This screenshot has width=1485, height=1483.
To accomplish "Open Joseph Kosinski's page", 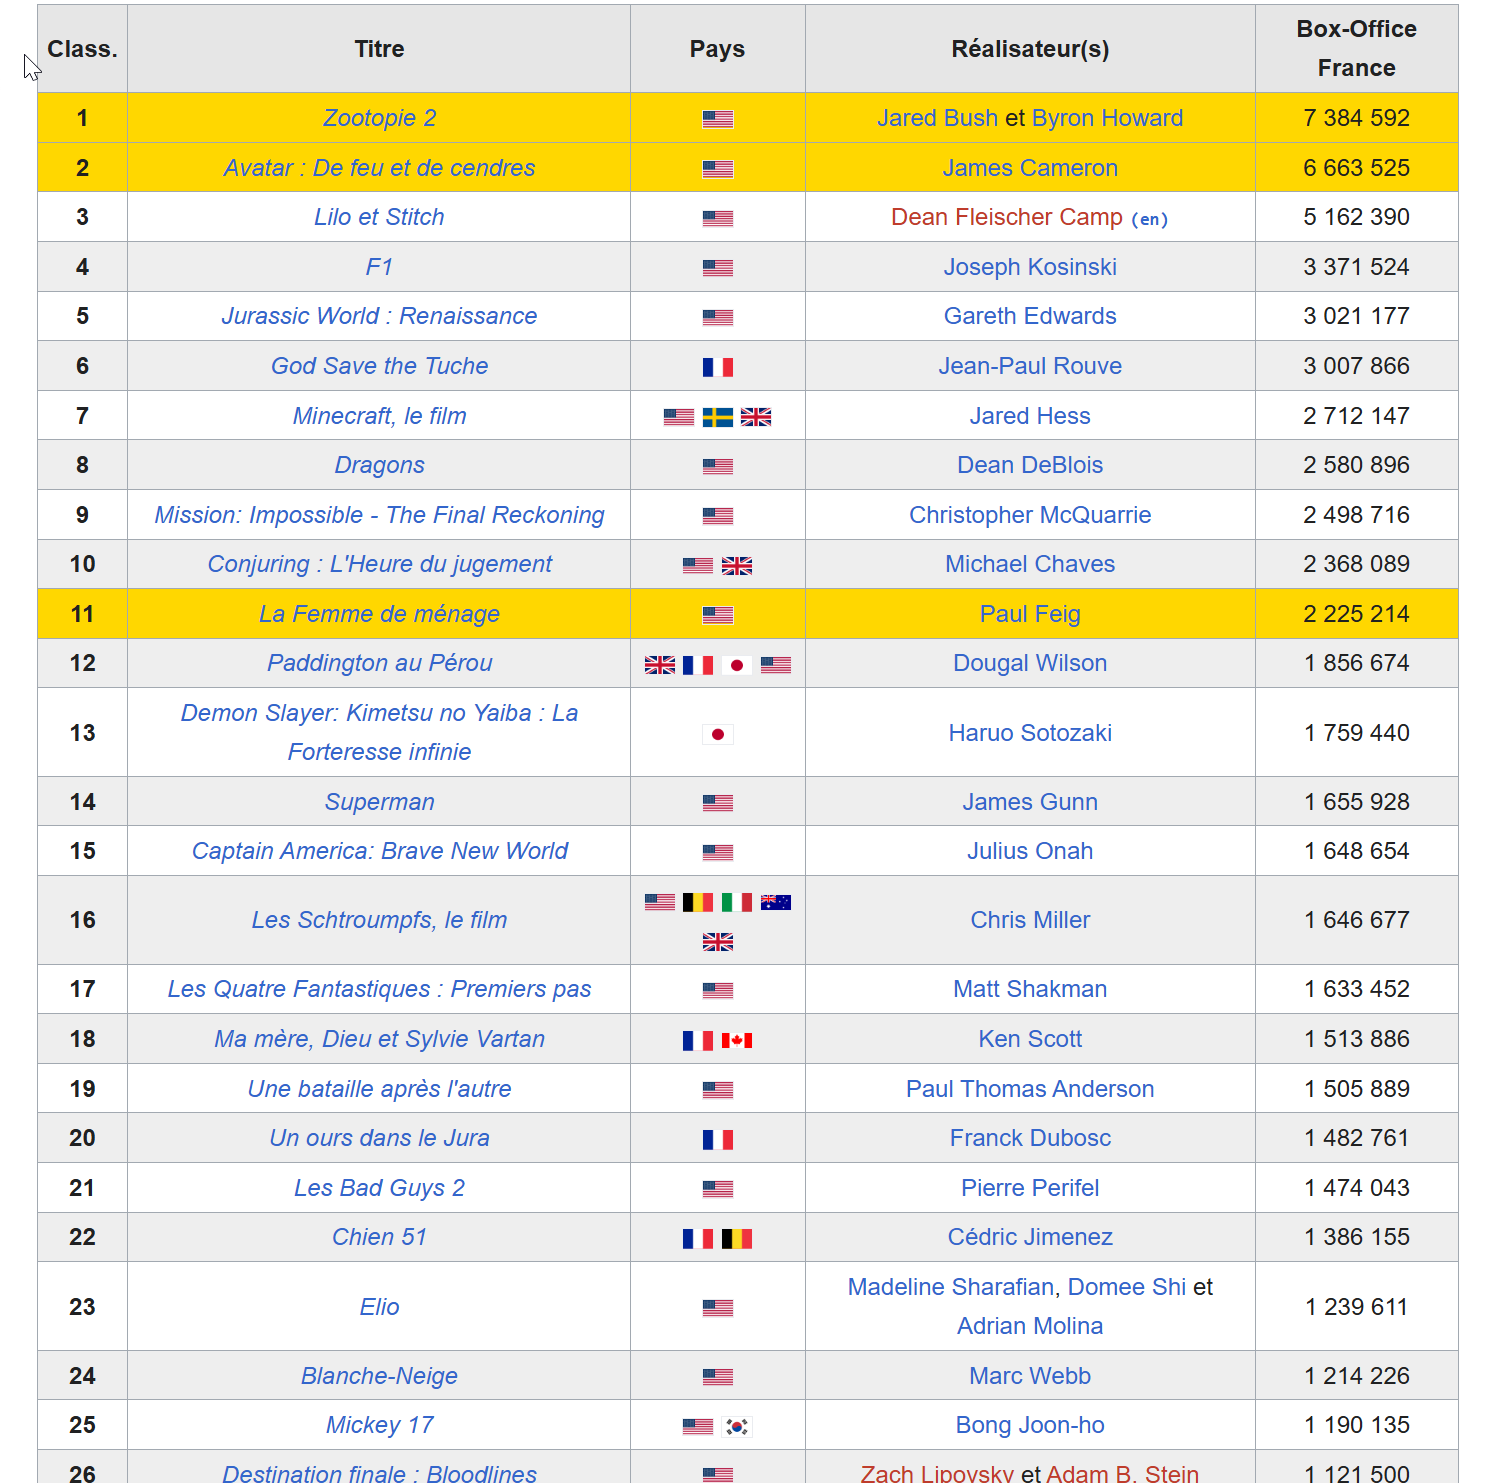I will [x=1030, y=267].
